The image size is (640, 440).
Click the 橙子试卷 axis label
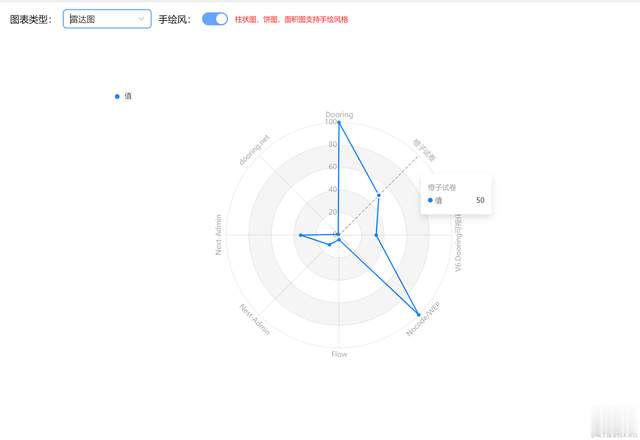point(427,149)
